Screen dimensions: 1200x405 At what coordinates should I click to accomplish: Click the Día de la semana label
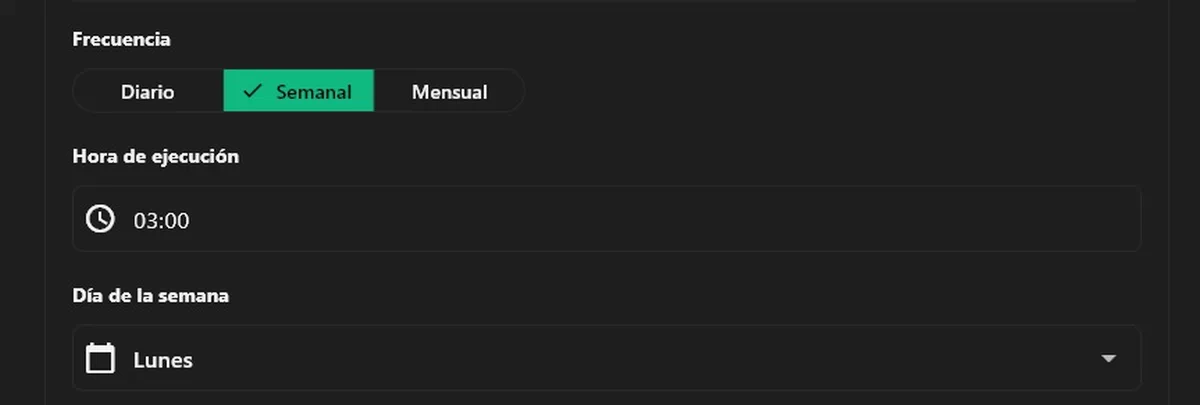[151, 296]
